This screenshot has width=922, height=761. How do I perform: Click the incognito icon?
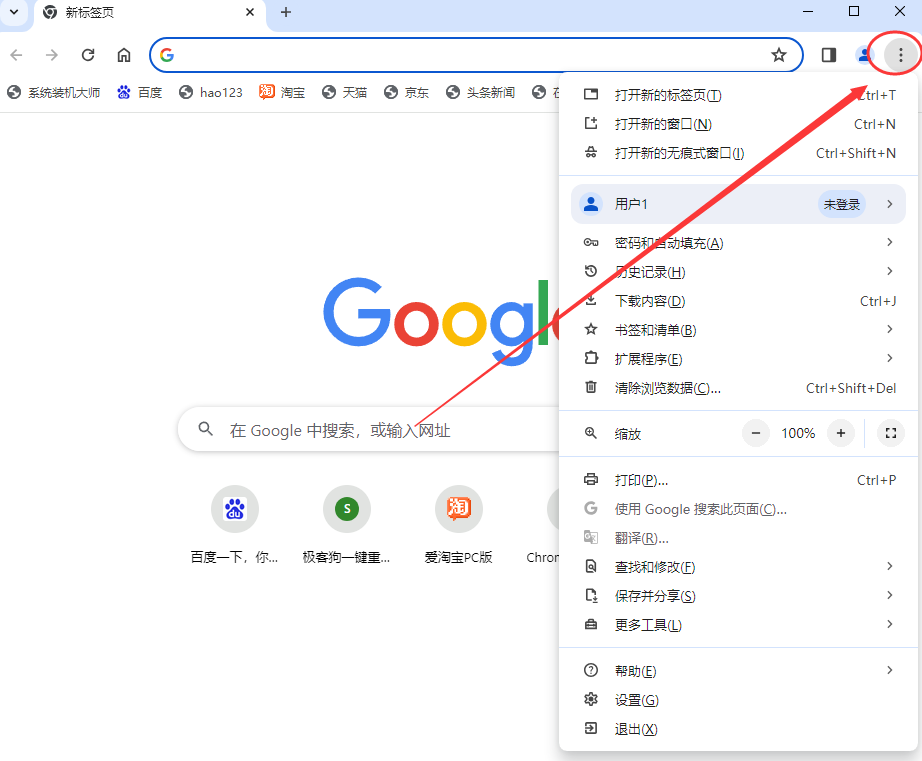tap(591, 153)
